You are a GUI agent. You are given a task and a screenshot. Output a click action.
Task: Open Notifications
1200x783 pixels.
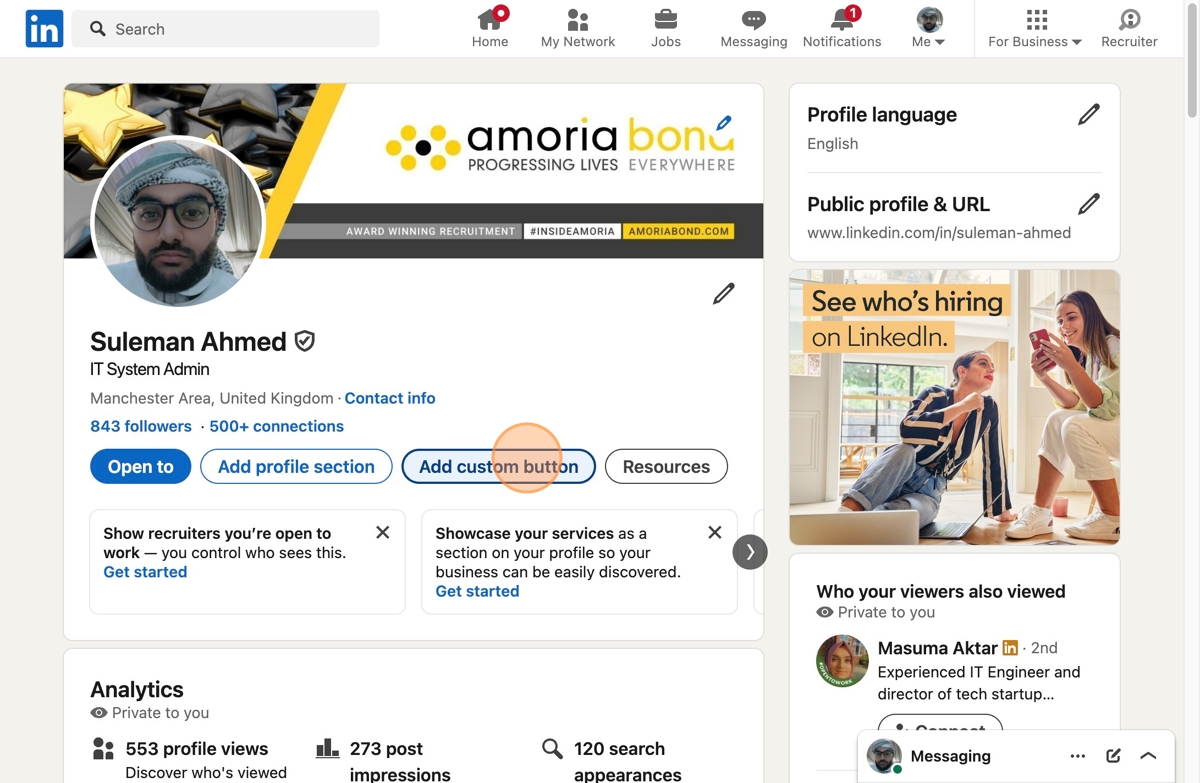pos(842,28)
